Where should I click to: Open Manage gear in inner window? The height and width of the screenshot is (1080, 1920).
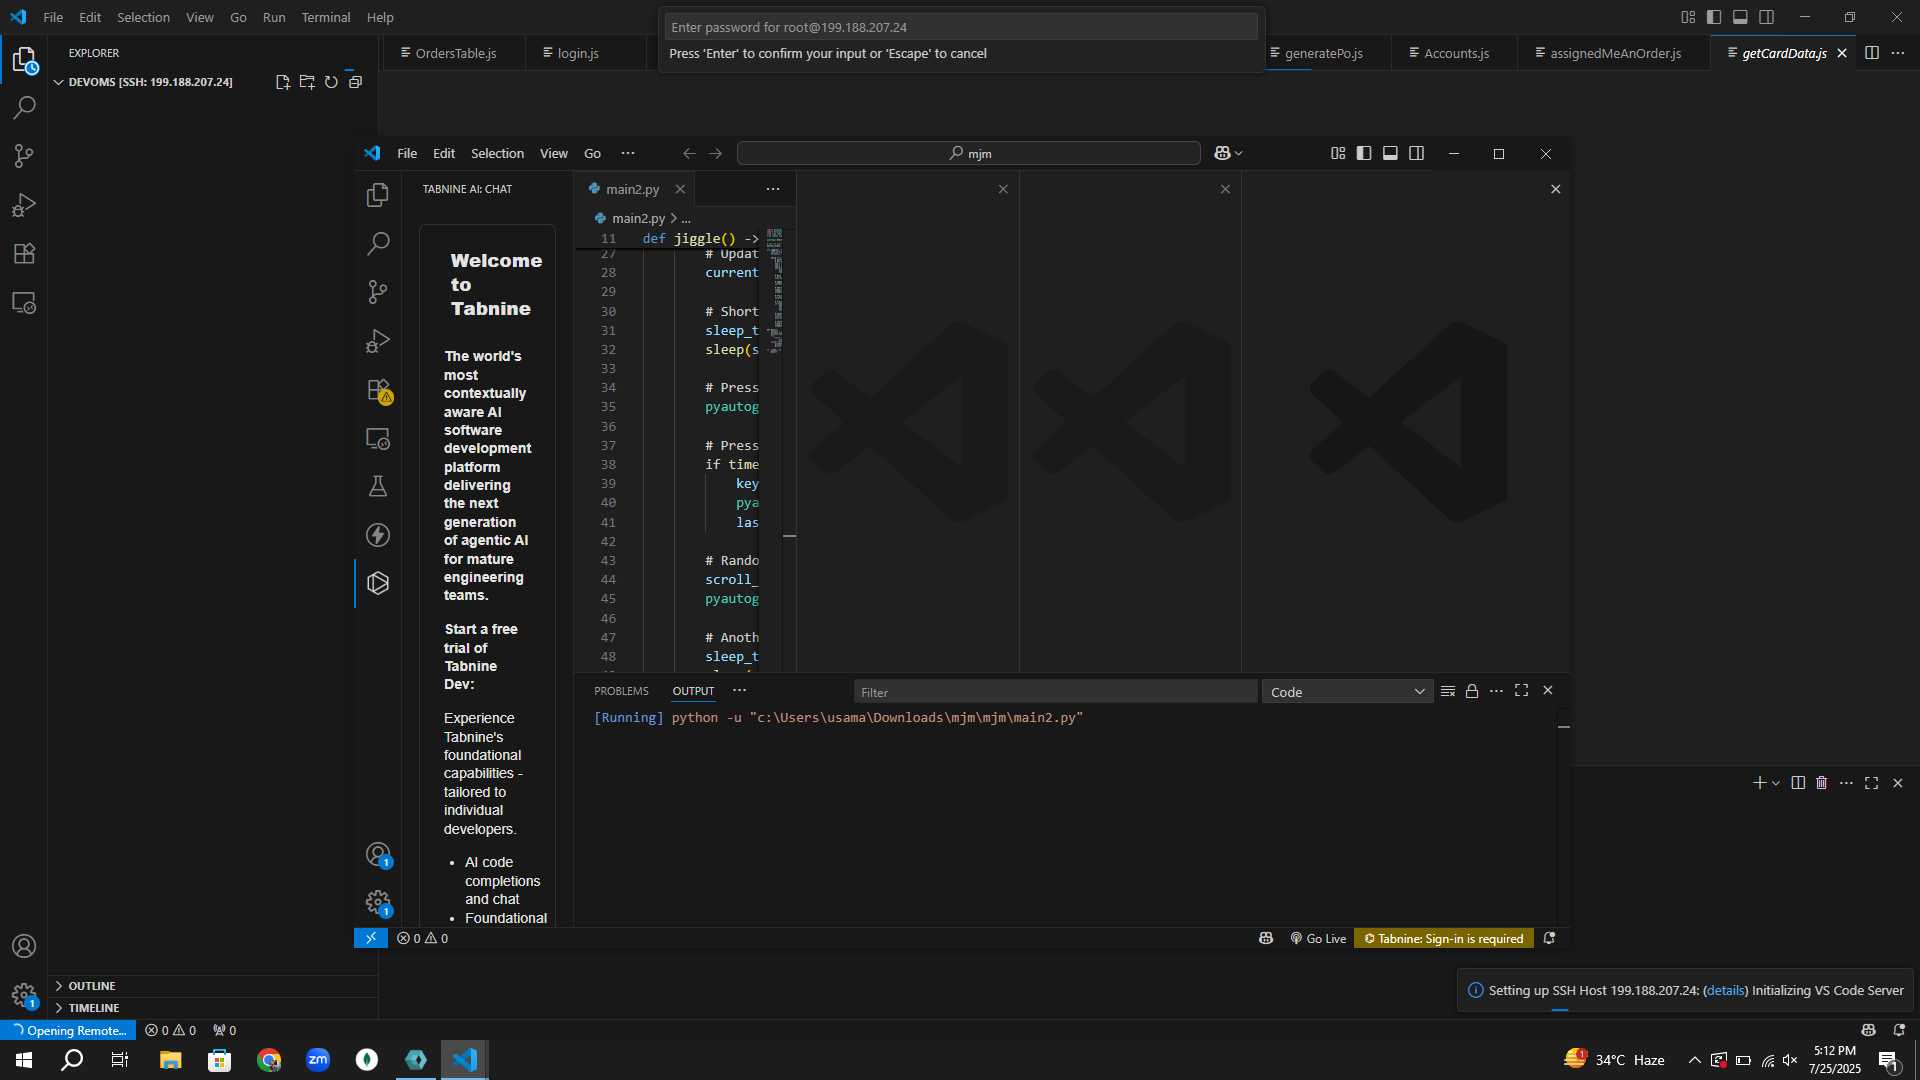(378, 903)
